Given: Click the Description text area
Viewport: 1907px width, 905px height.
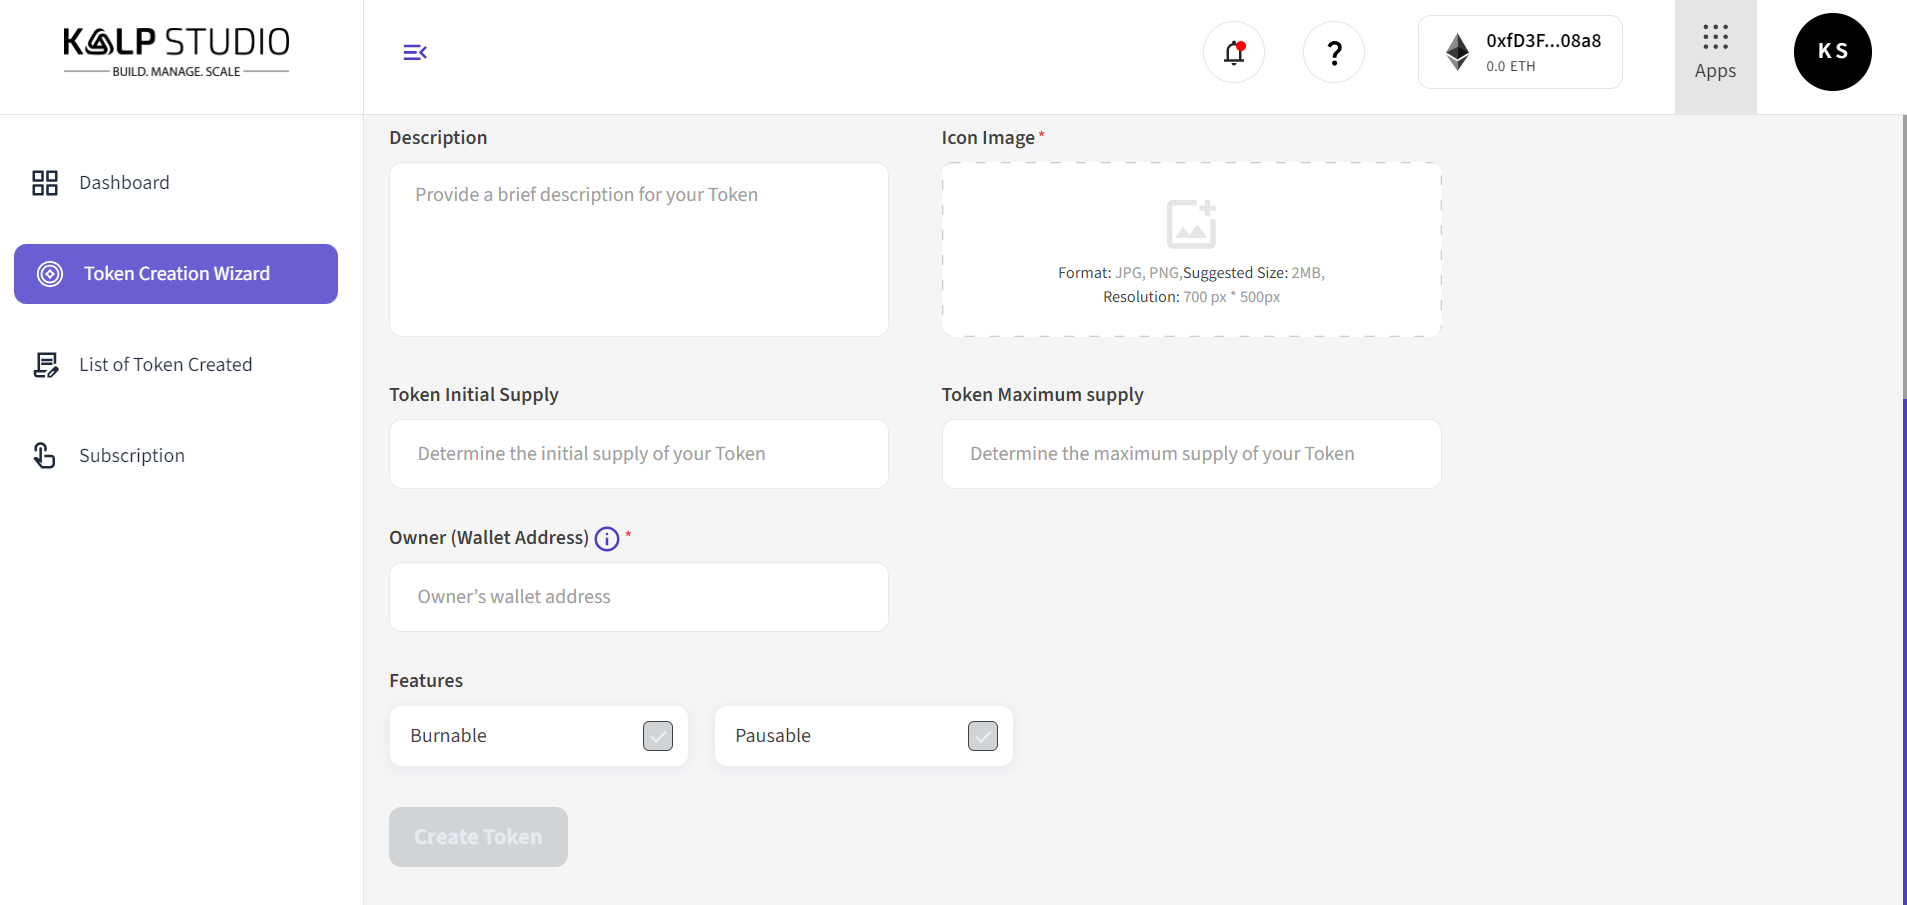Looking at the screenshot, I should point(638,250).
